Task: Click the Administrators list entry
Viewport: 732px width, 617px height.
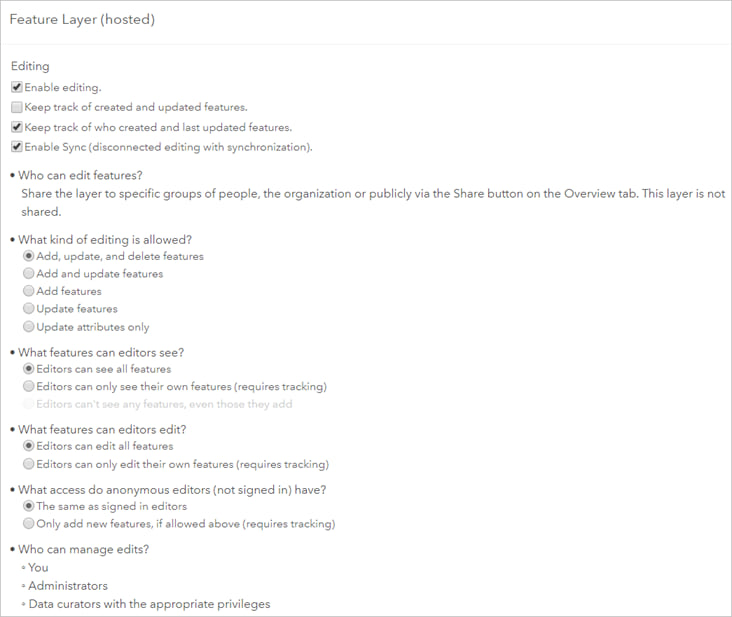Action: click(68, 586)
